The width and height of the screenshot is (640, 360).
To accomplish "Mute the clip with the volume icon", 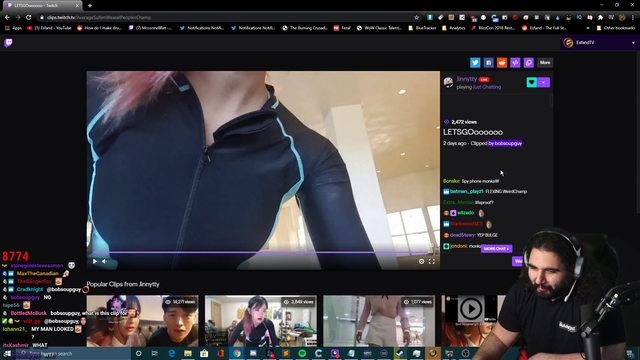I will 104,261.
